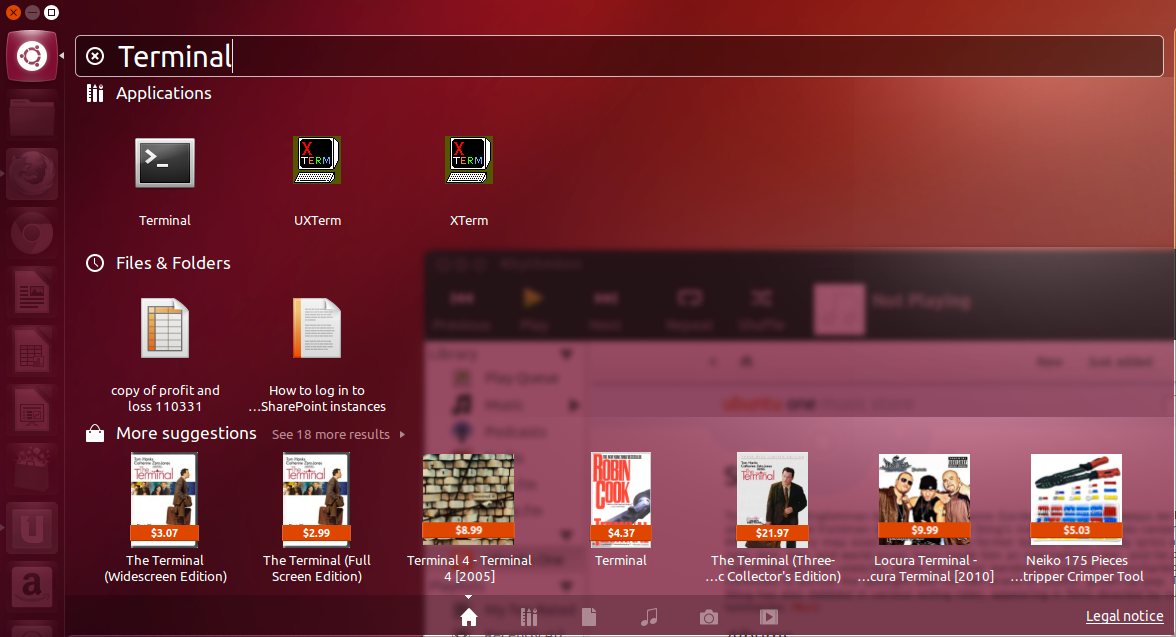1176x637 pixels.
Task: Switch to the Applications lens
Action: (529, 617)
